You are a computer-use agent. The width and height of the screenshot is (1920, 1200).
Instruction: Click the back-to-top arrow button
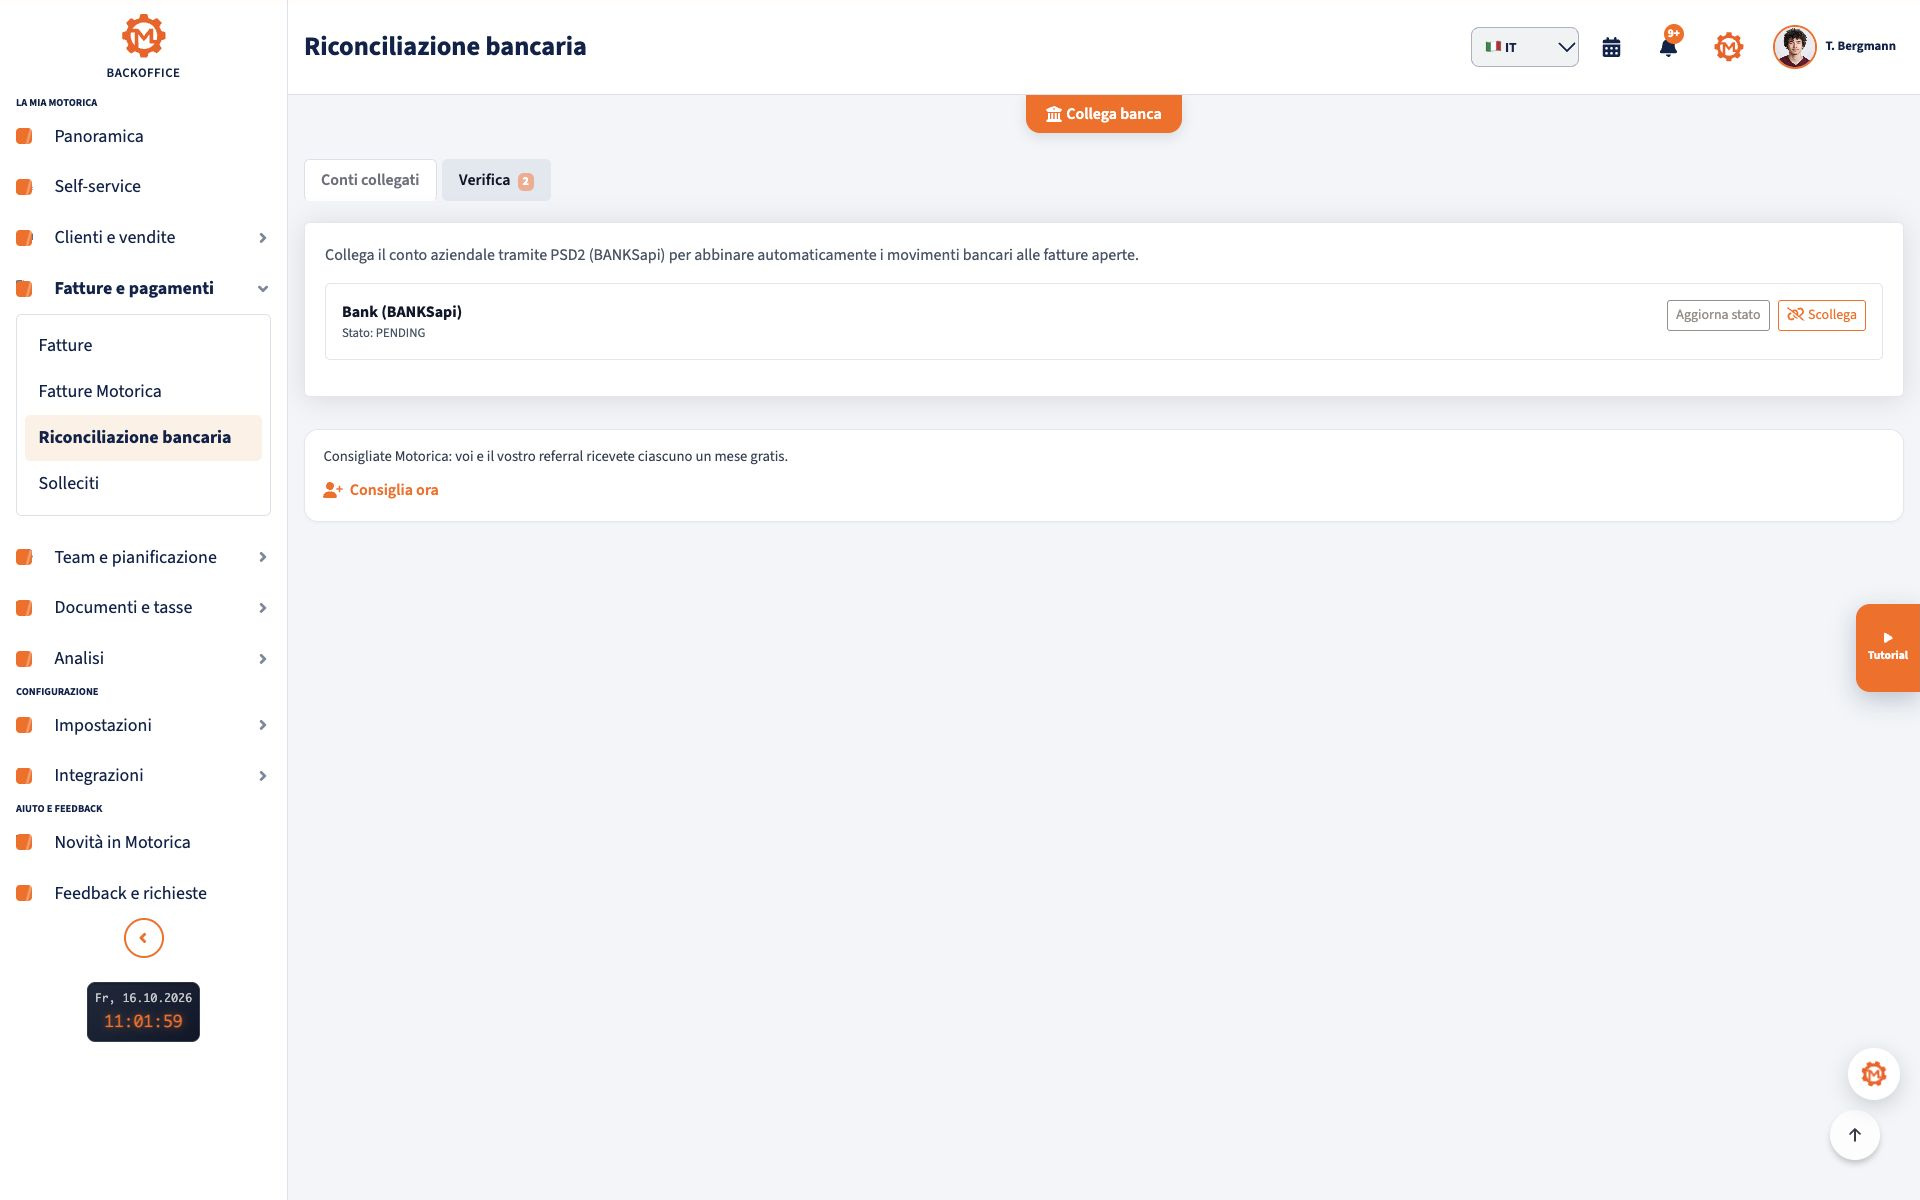point(1855,1135)
